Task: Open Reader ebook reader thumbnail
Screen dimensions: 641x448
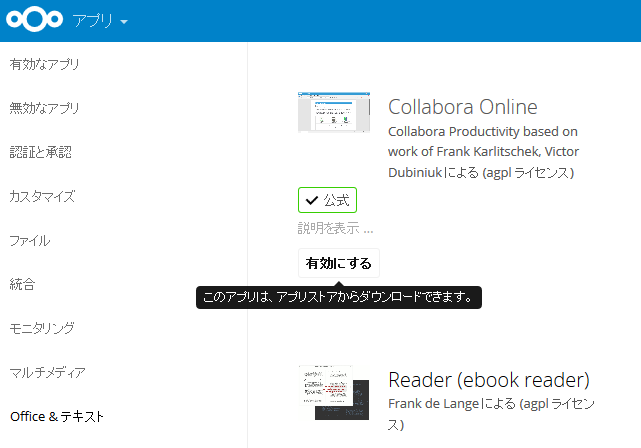Action: click(x=334, y=392)
